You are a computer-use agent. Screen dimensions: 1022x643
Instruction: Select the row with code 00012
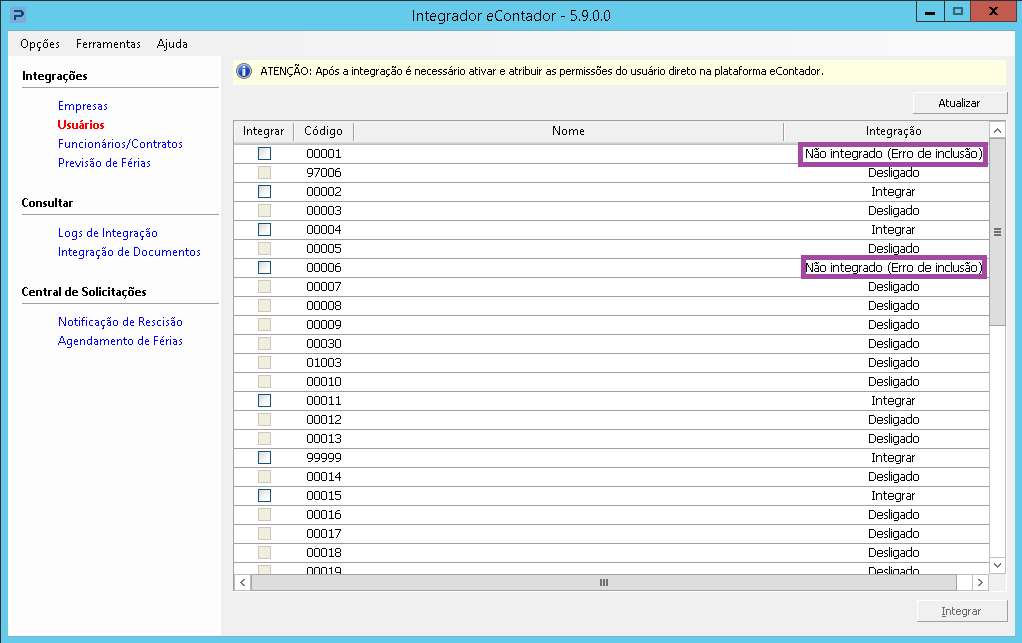pyautogui.click(x=611, y=420)
